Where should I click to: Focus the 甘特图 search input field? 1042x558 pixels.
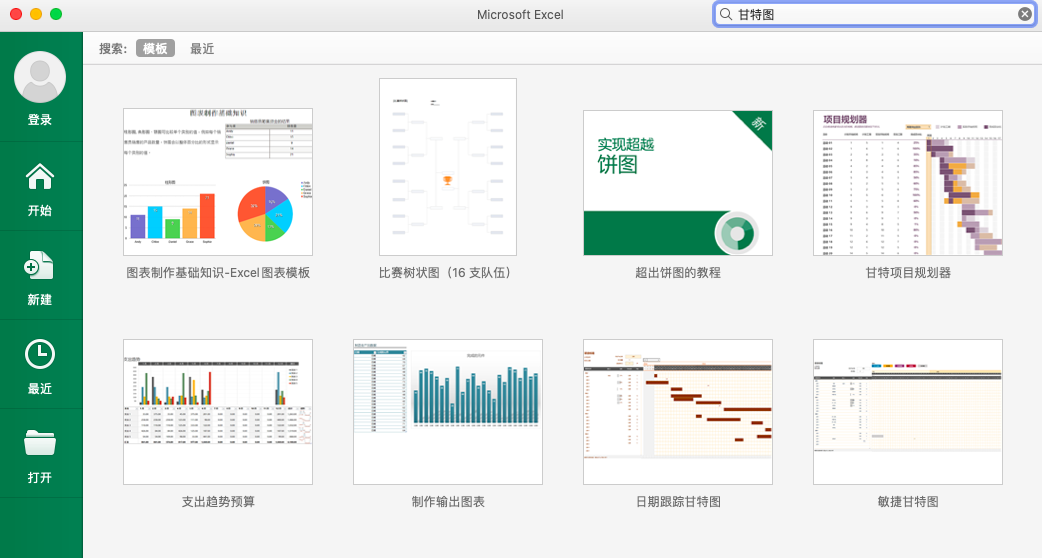[875, 15]
